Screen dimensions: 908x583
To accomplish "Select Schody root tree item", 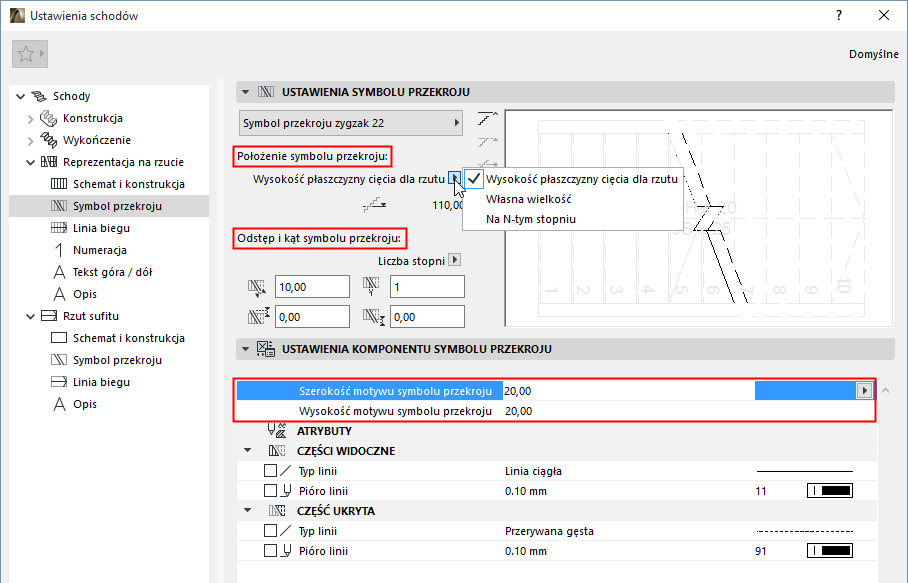I will 71,96.
